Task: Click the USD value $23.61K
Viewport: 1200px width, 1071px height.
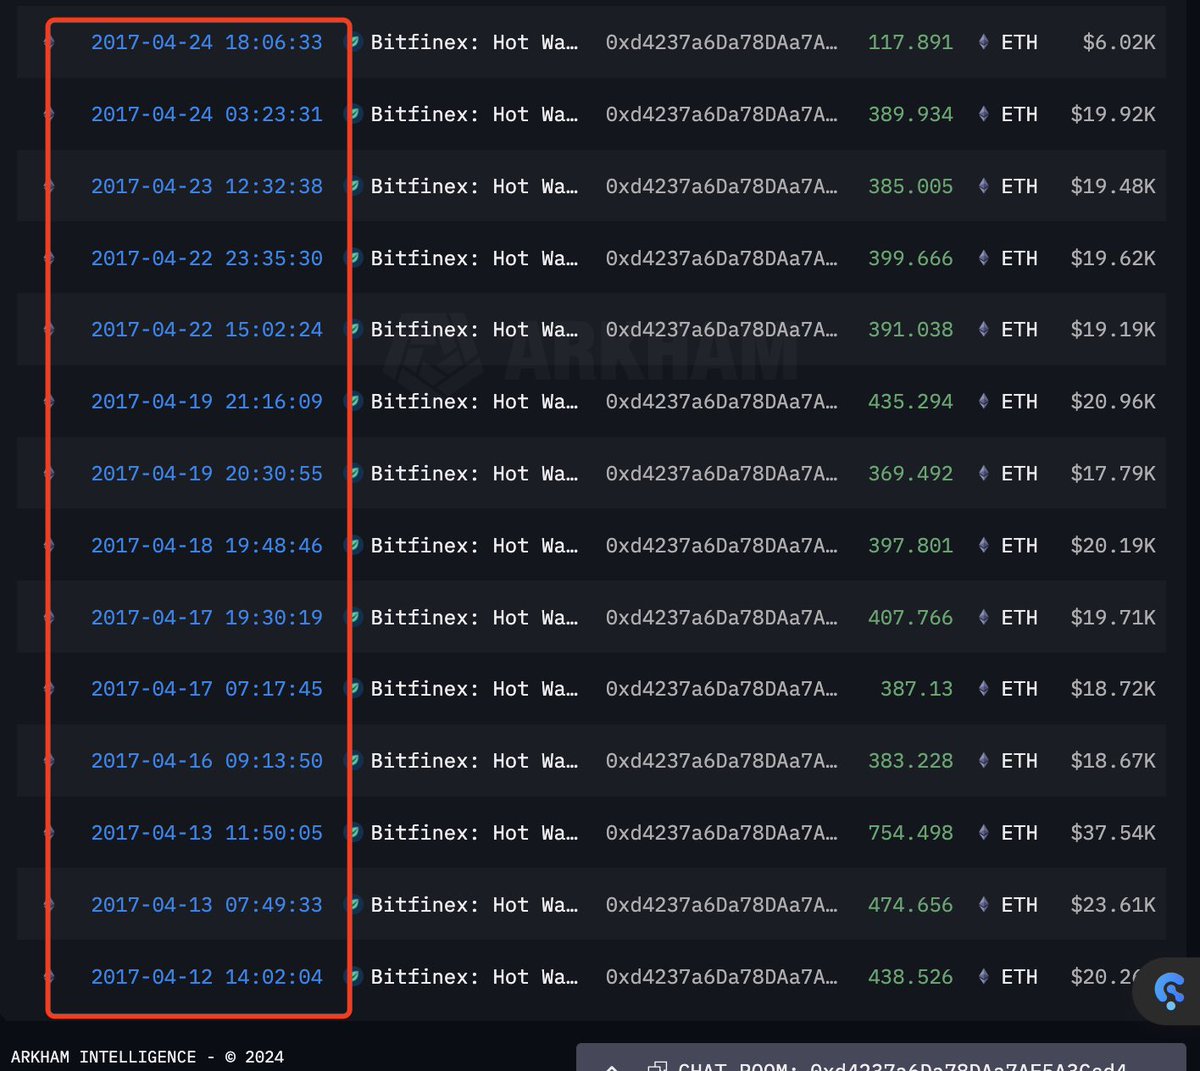Action: pyautogui.click(x=1113, y=904)
